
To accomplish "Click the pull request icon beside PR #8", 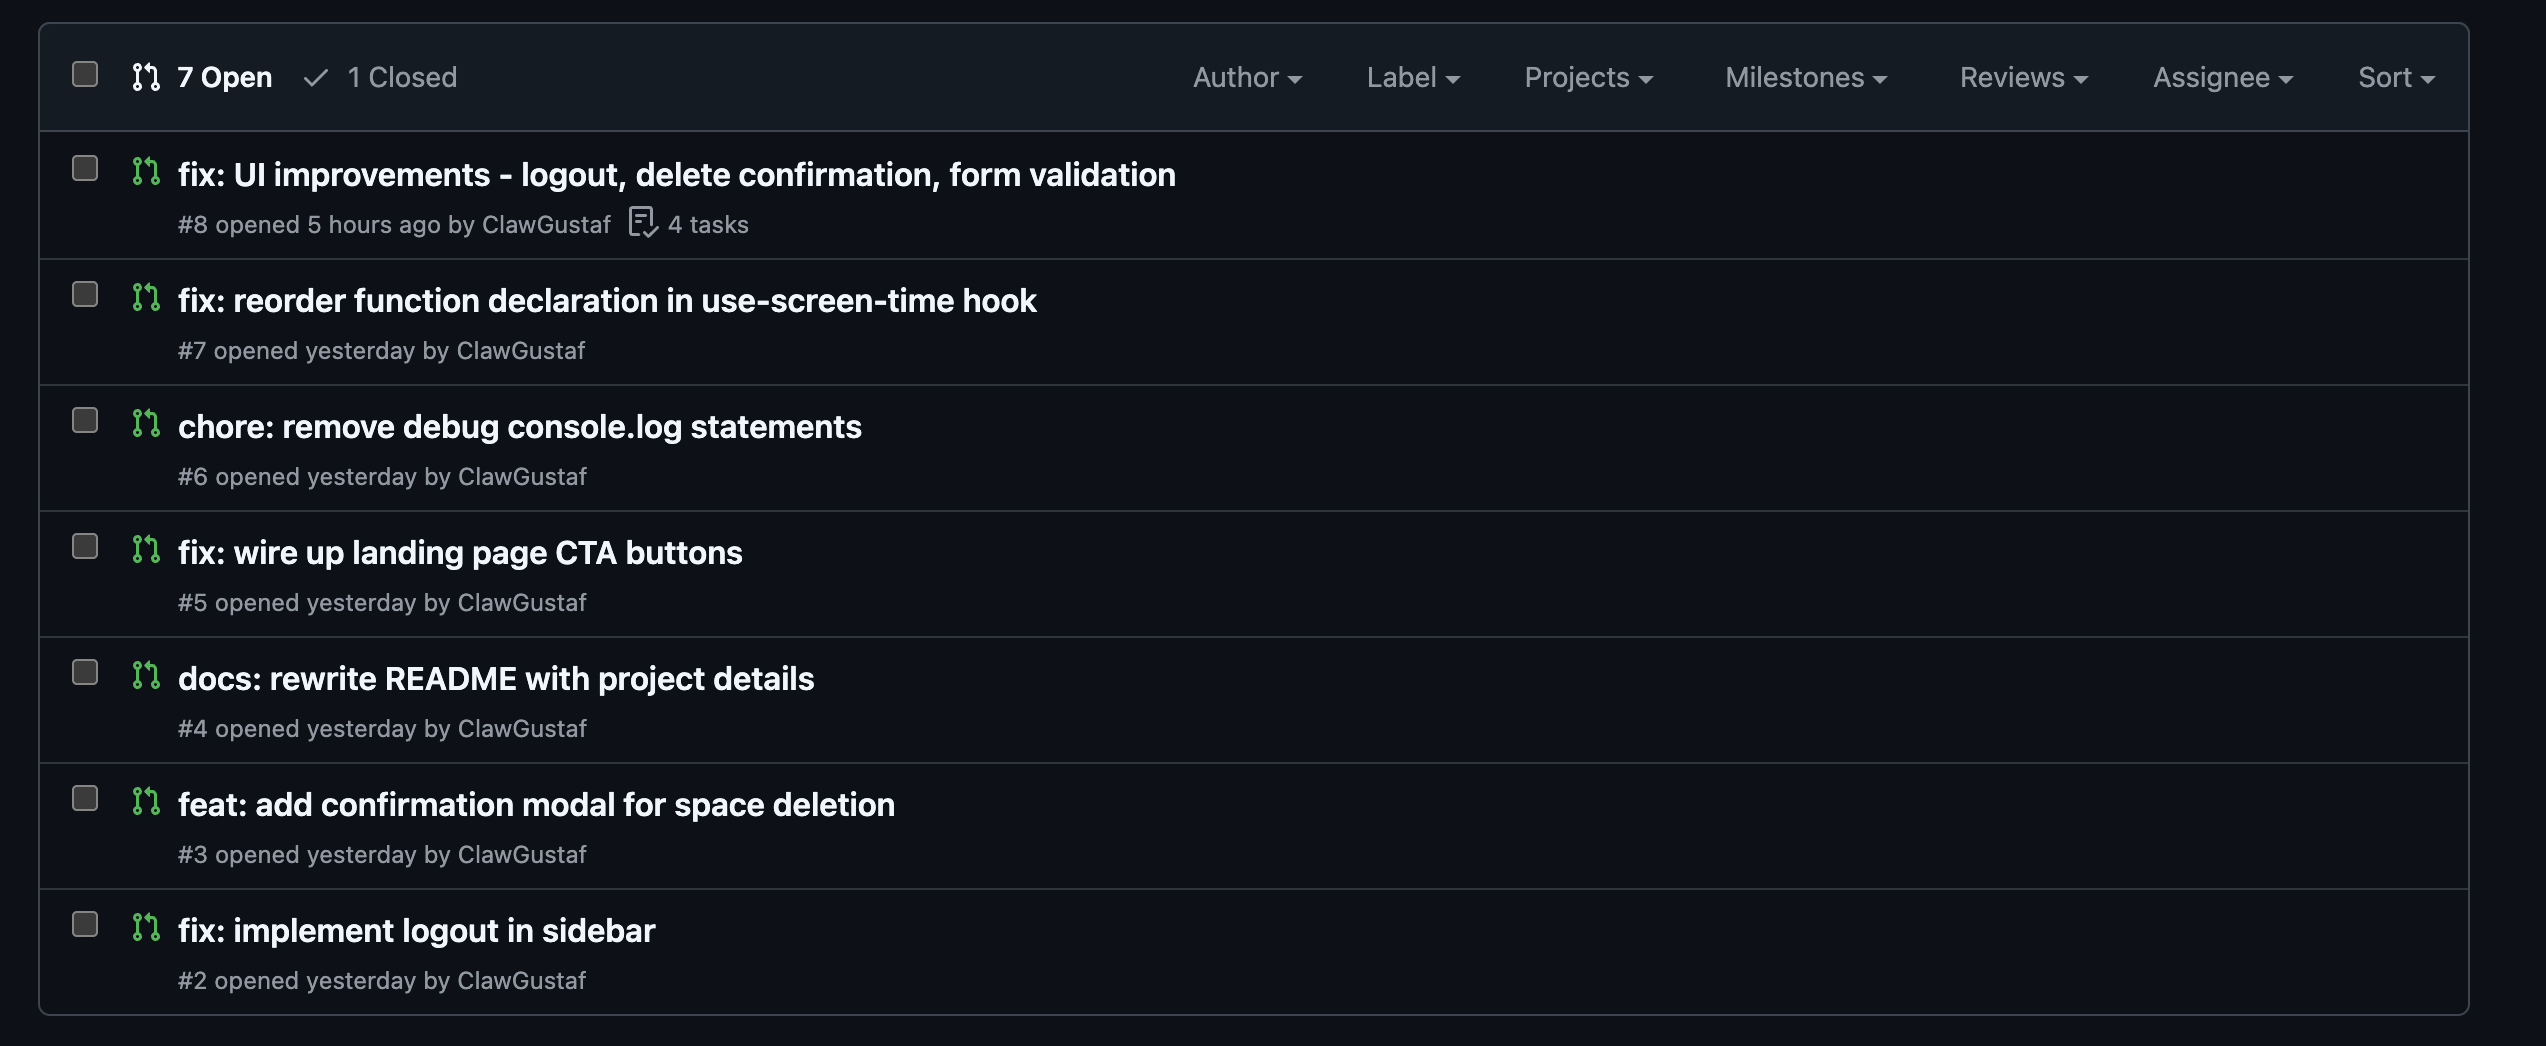I will pos(147,172).
